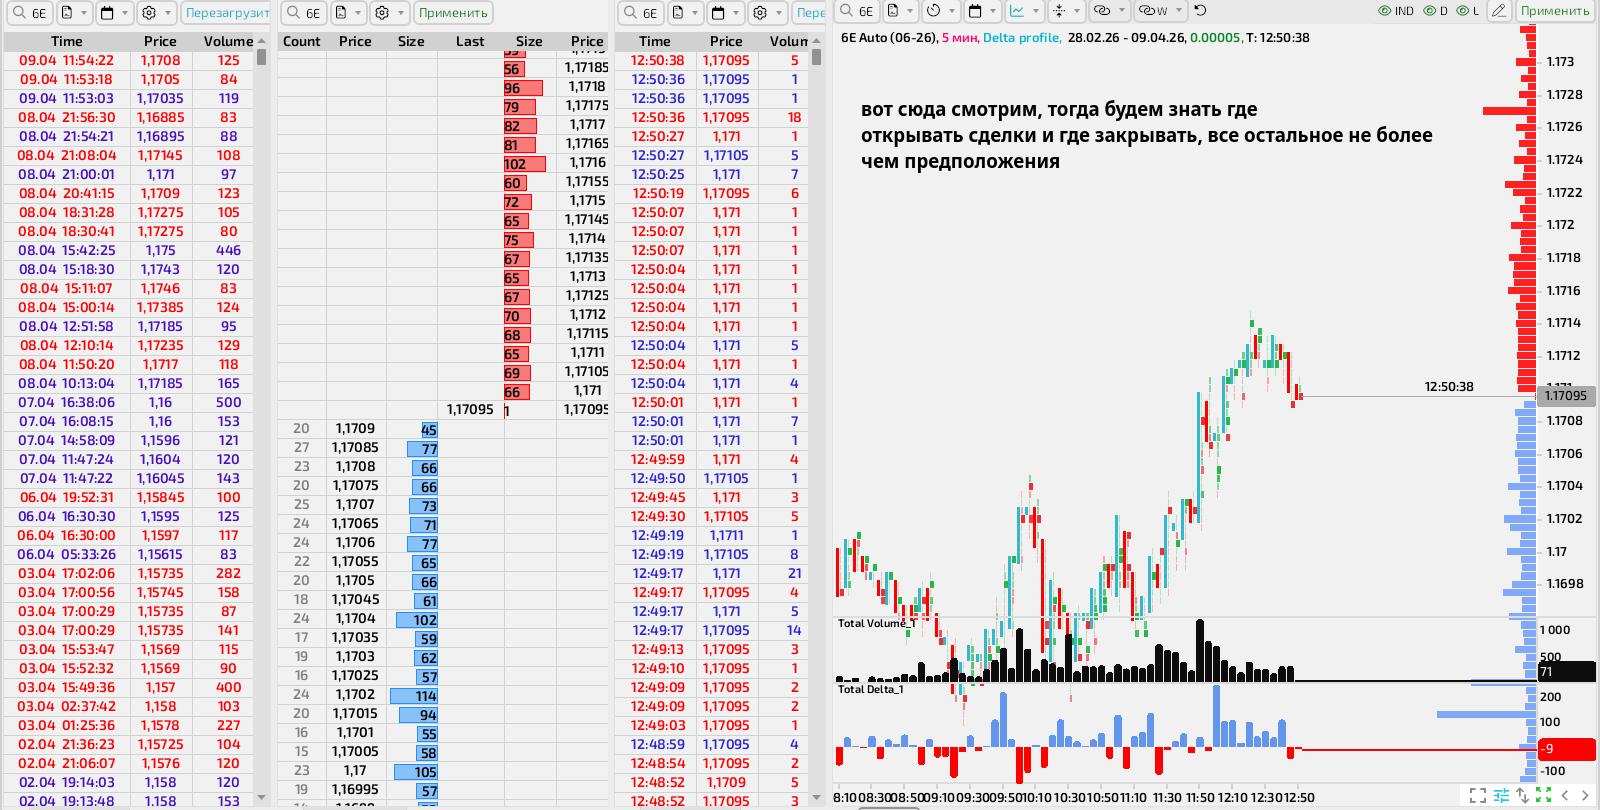
Task: Click the Total Volume_1 indicator label
Action: (877, 623)
